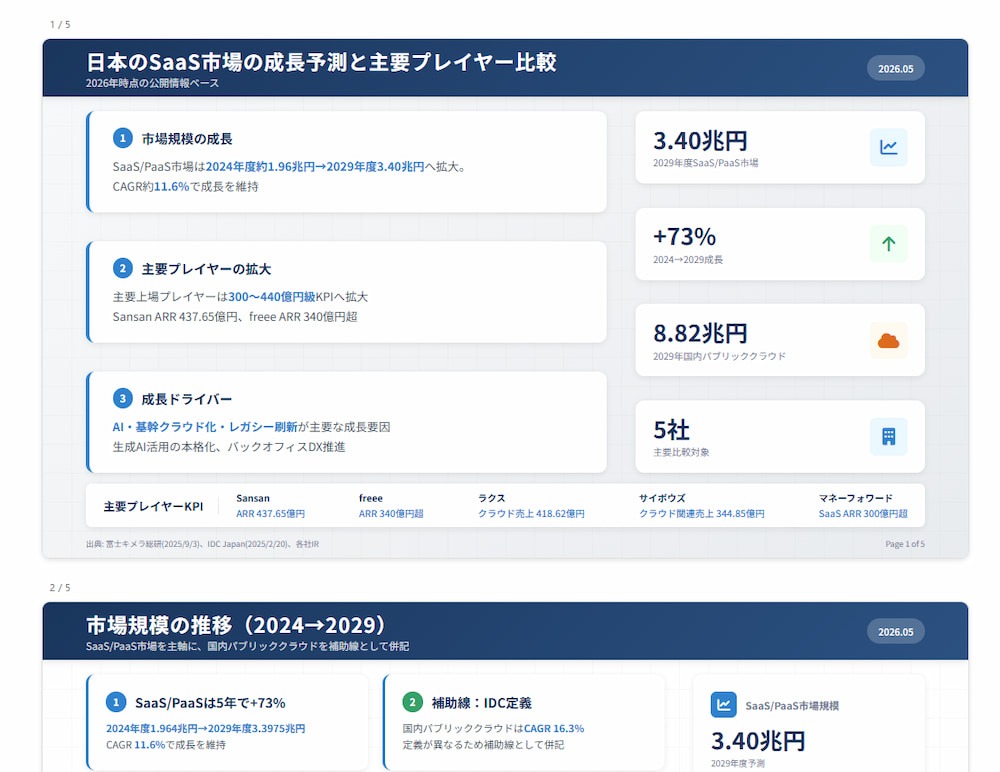The image size is (1000, 772).
Task: Click the building icon beside 5社
Action: [888, 436]
